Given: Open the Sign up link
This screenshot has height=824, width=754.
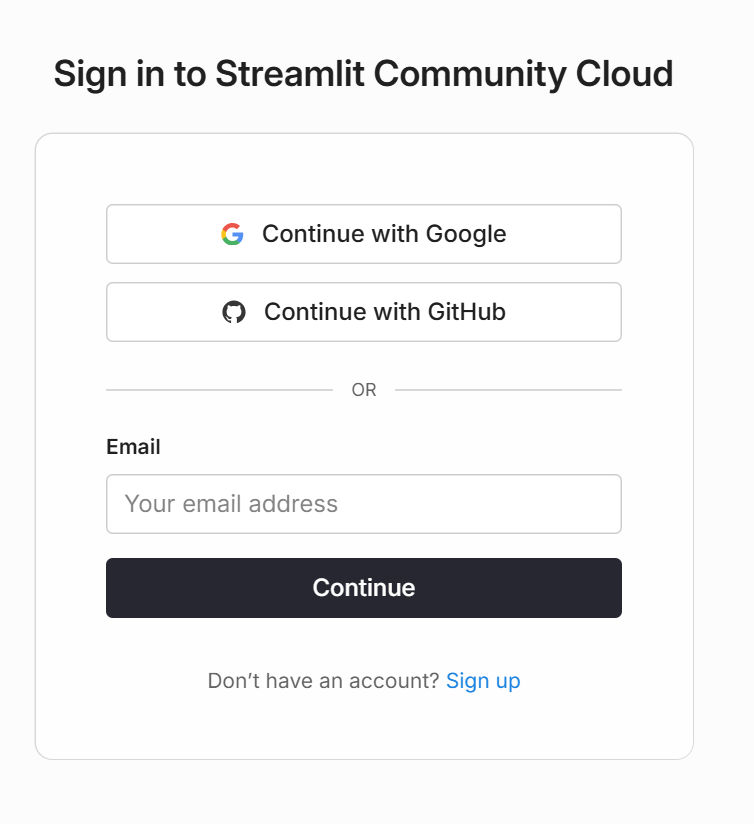Looking at the screenshot, I should coord(483,681).
